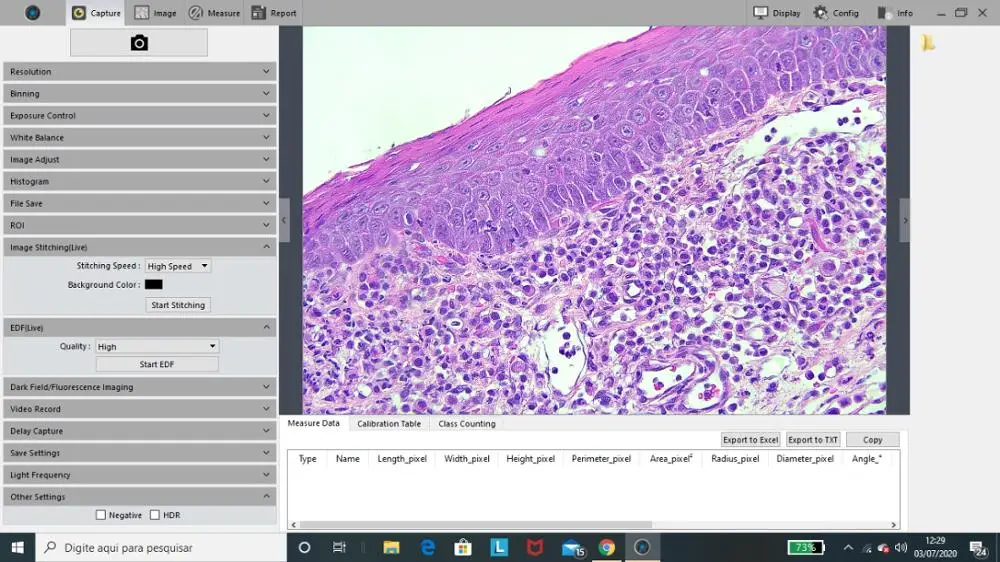This screenshot has width=1000, height=562.
Task: Open the Measure tab
Action: point(214,13)
